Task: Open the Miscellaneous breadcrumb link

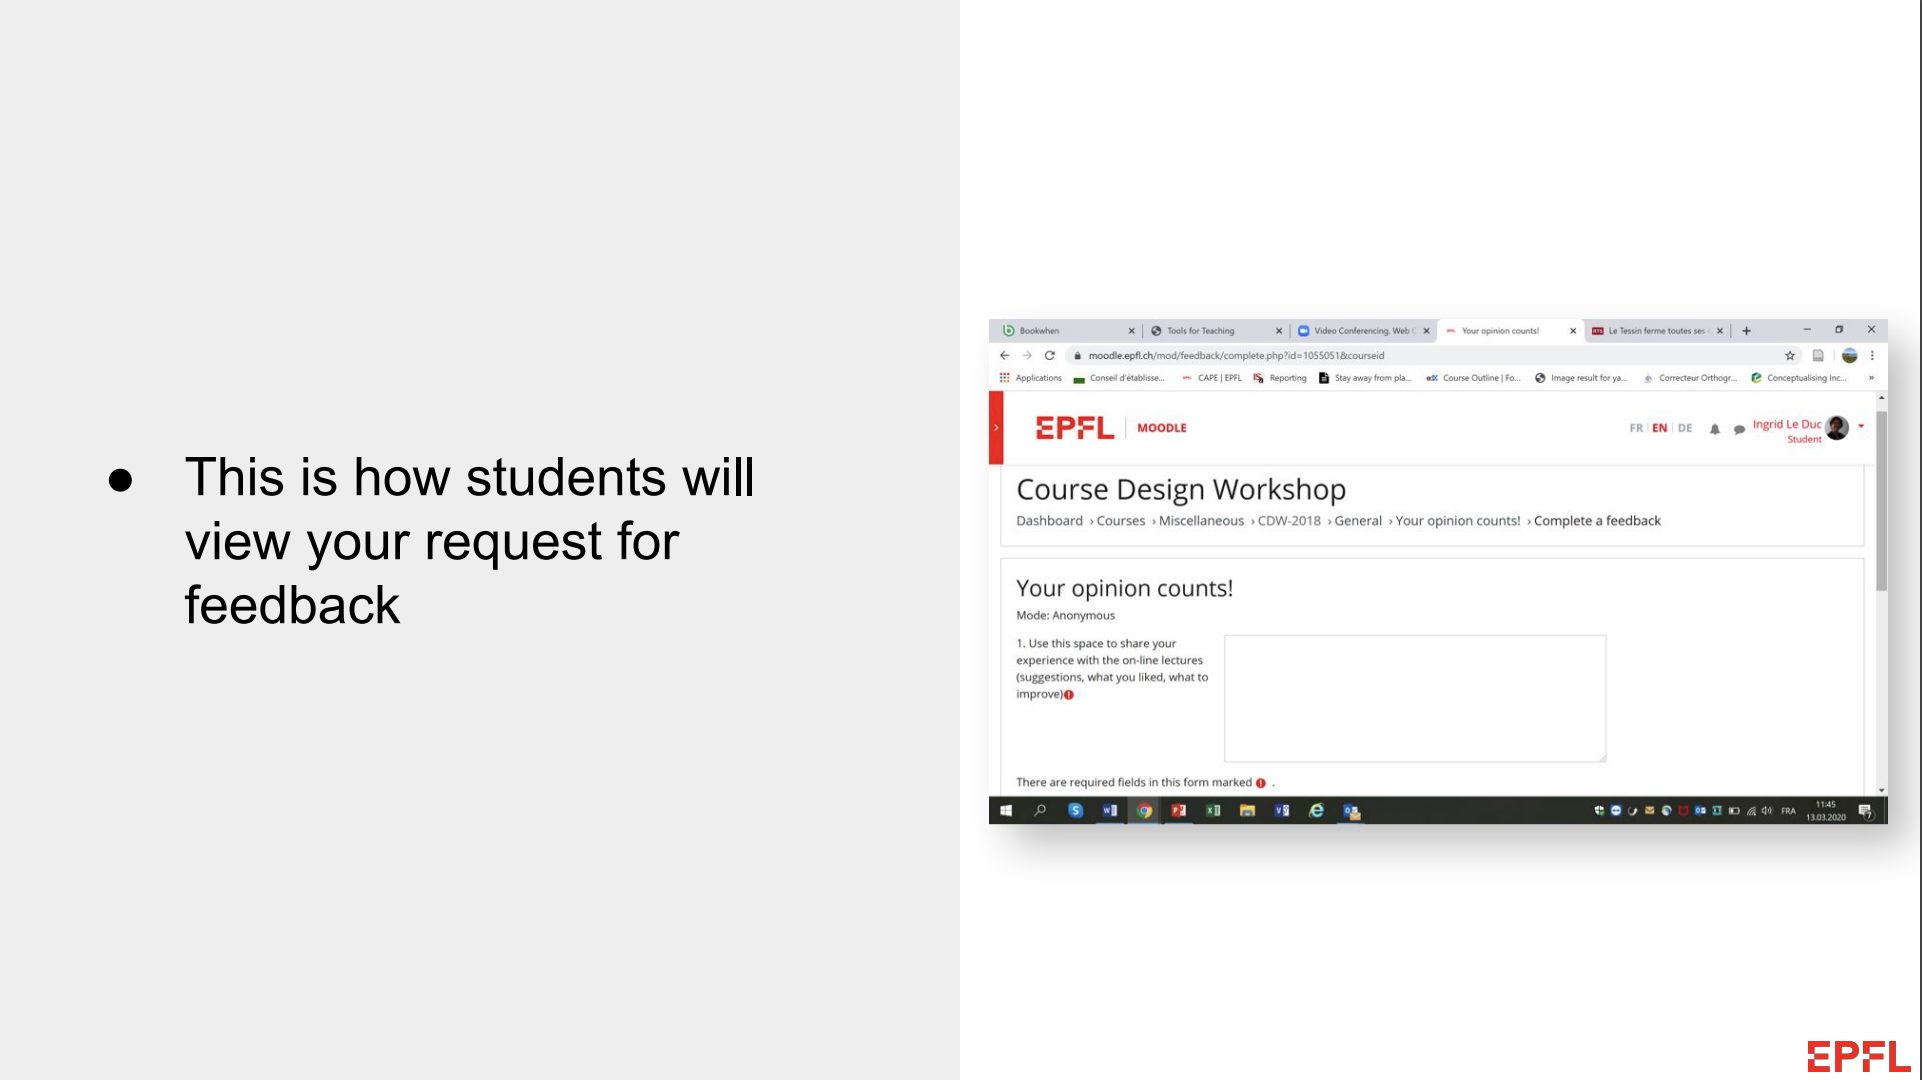Action: [1201, 521]
